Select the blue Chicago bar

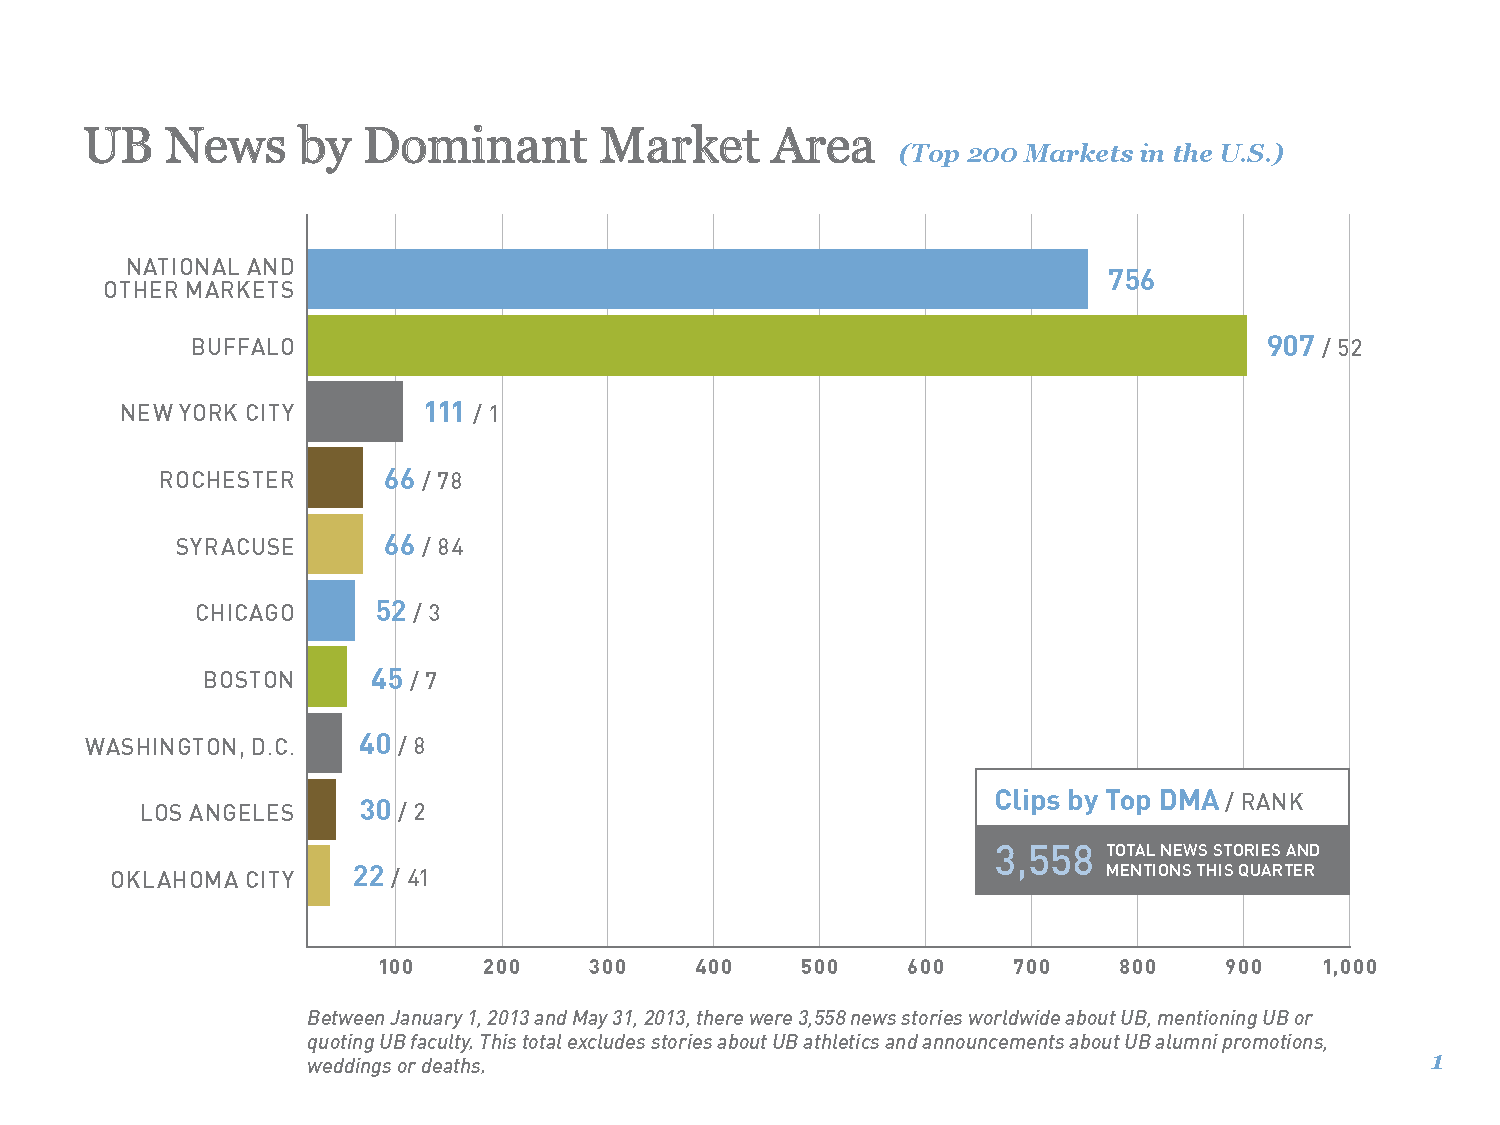331,610
